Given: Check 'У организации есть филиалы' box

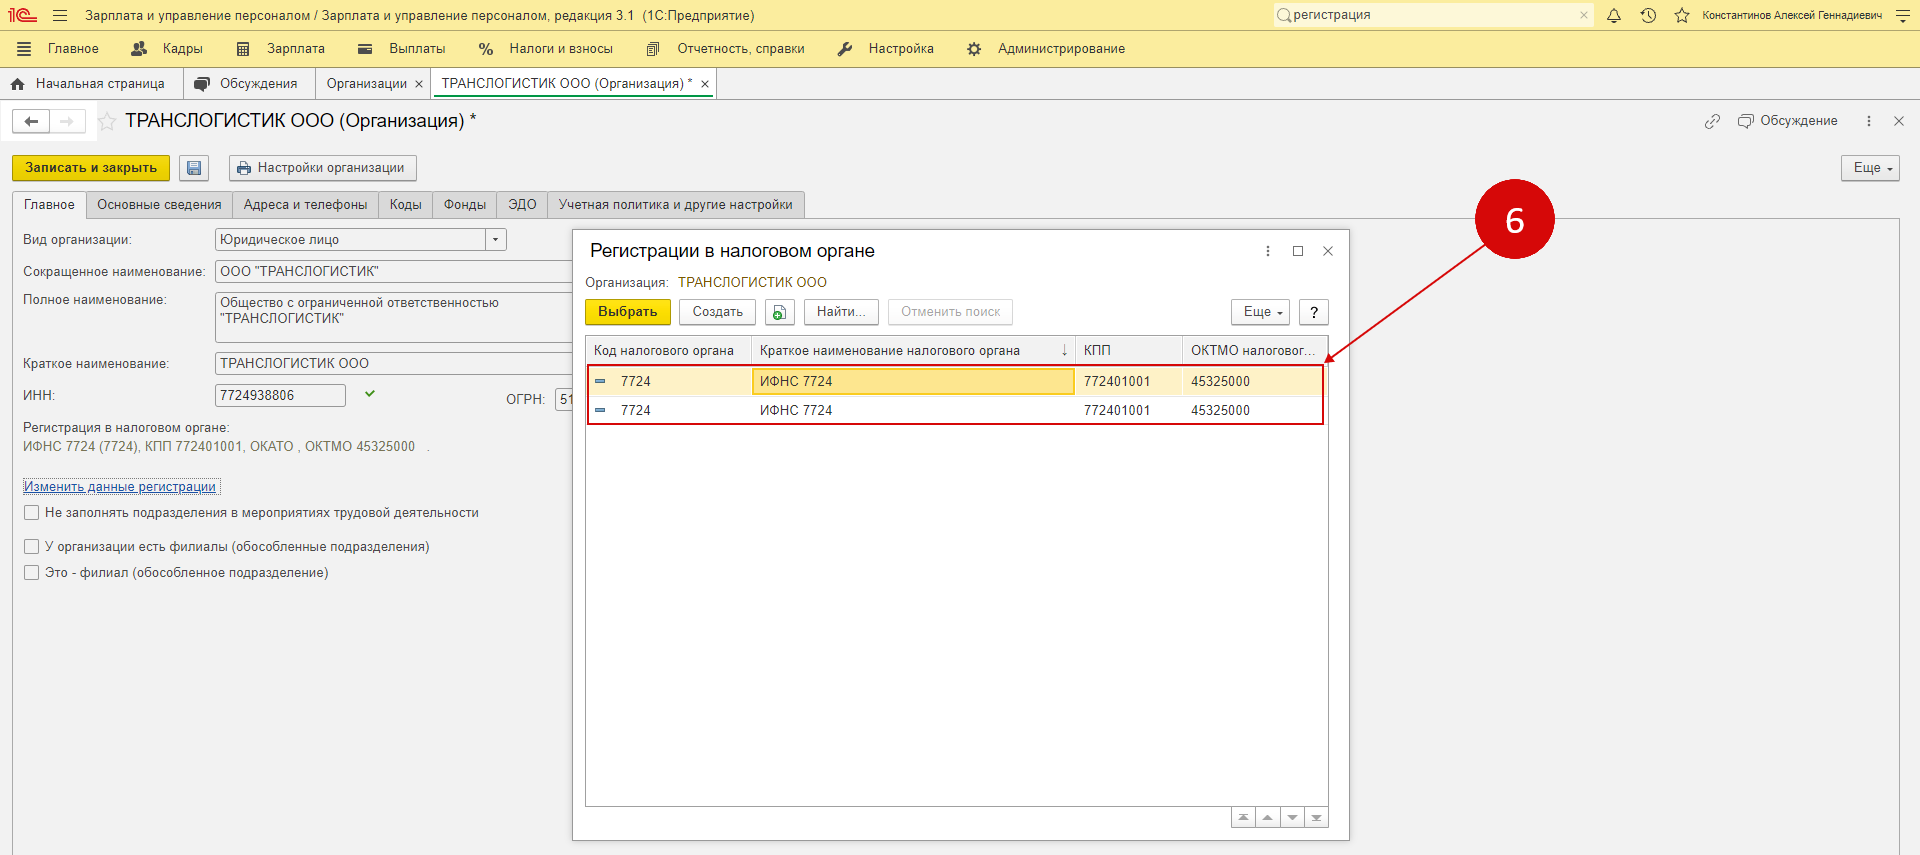Looking at the screenshot, I should point(32,547).
